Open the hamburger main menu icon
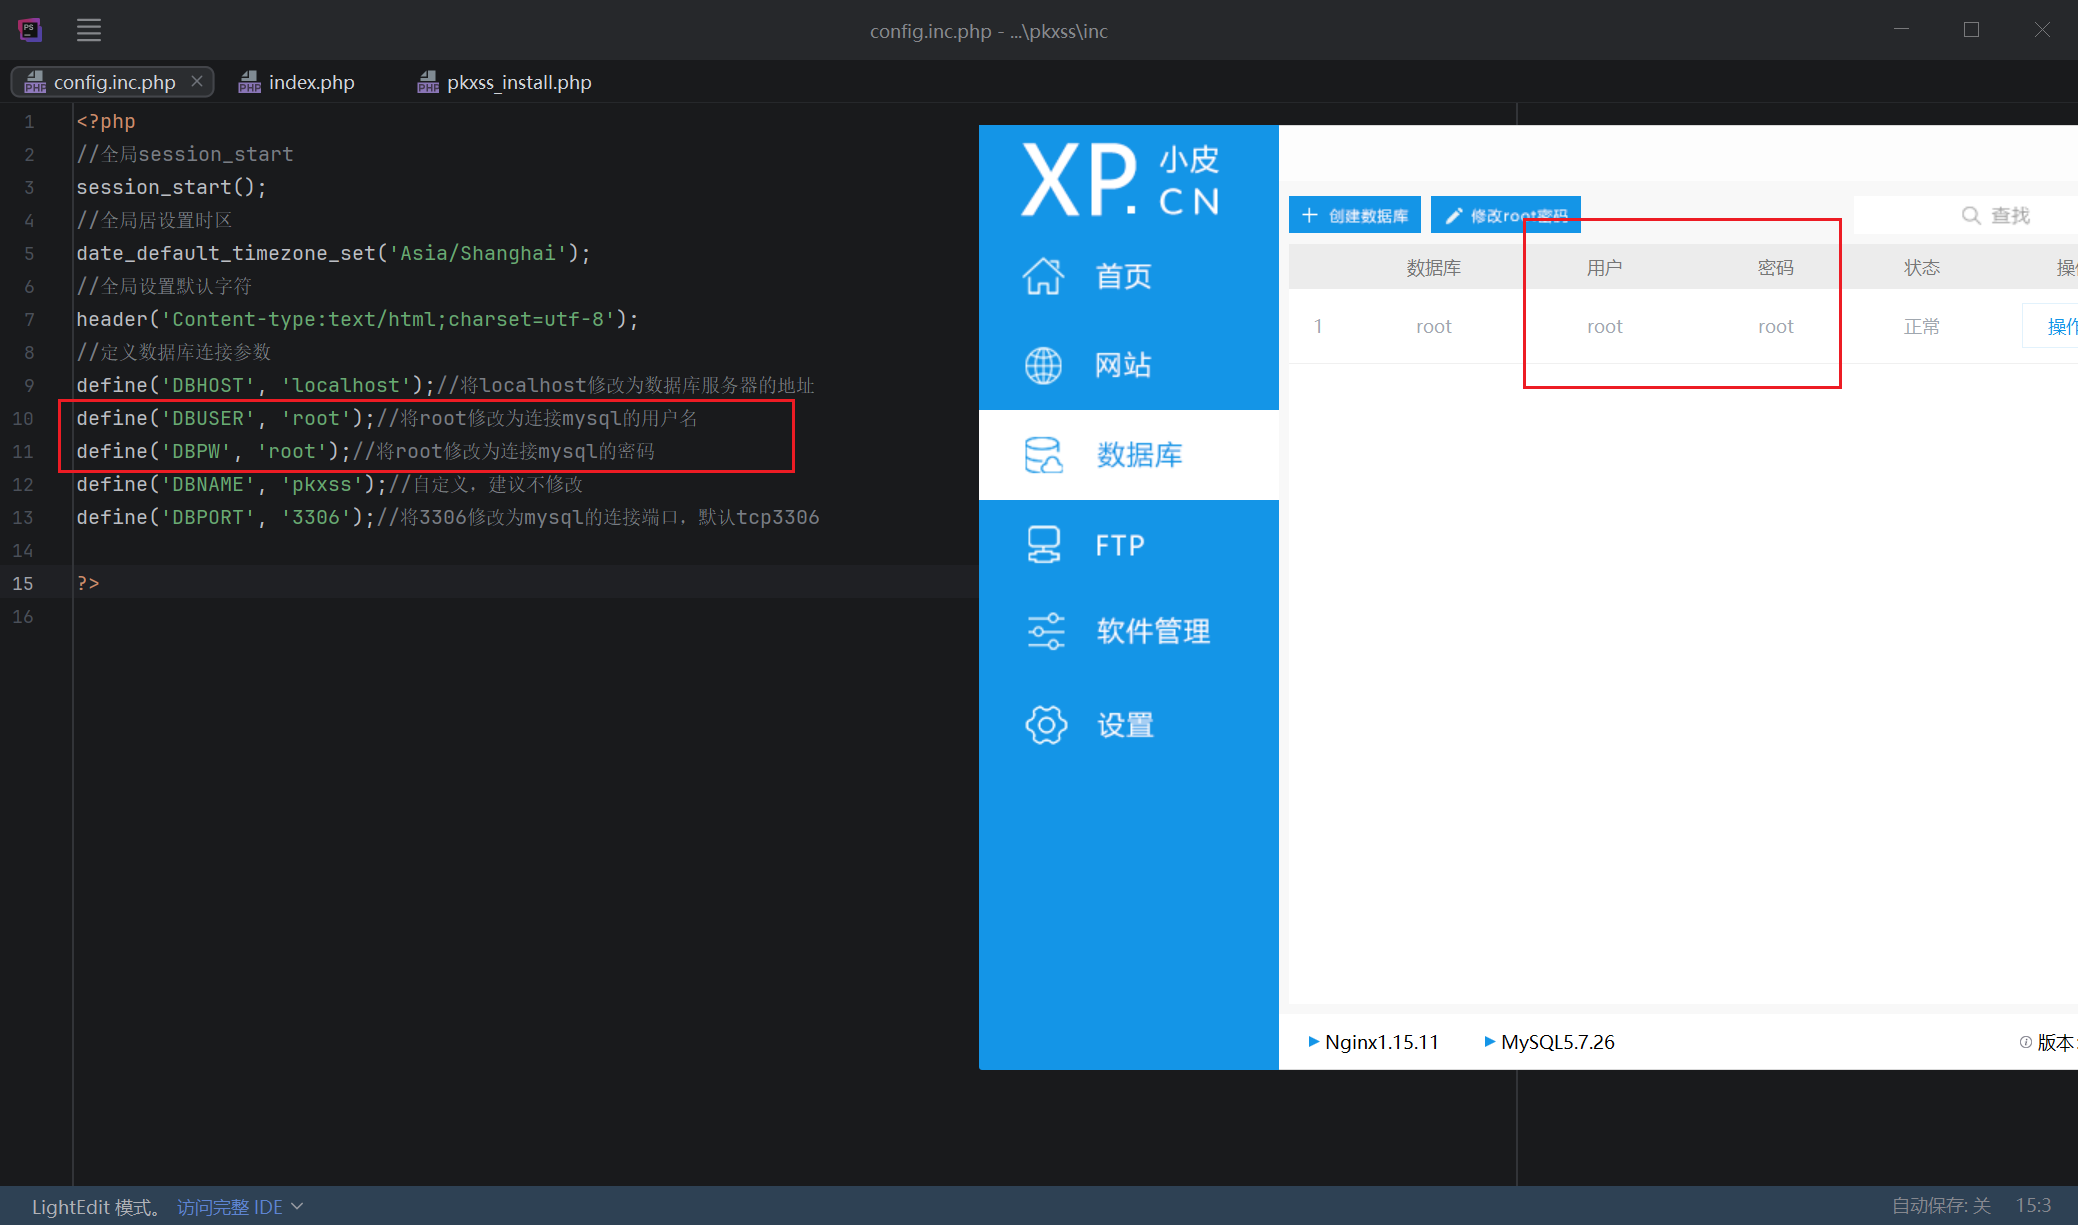Screen dimensions: 2078x1225 coord(89,30)
